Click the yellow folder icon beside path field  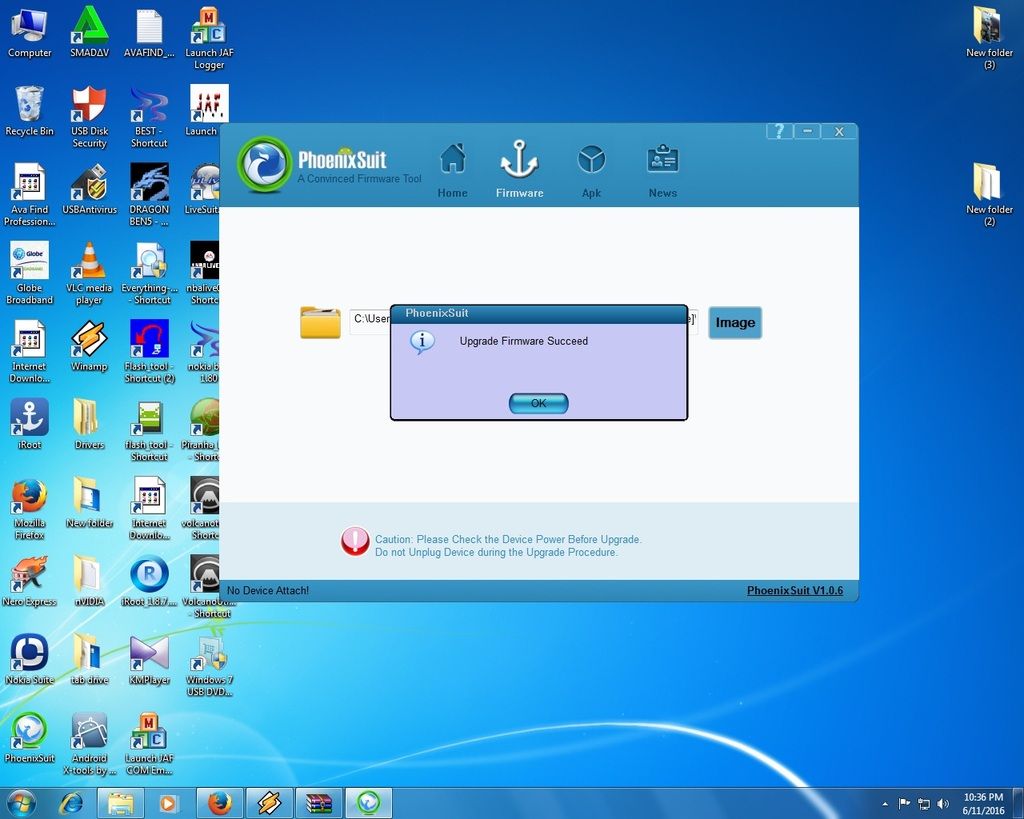click(x=320, y=322)
